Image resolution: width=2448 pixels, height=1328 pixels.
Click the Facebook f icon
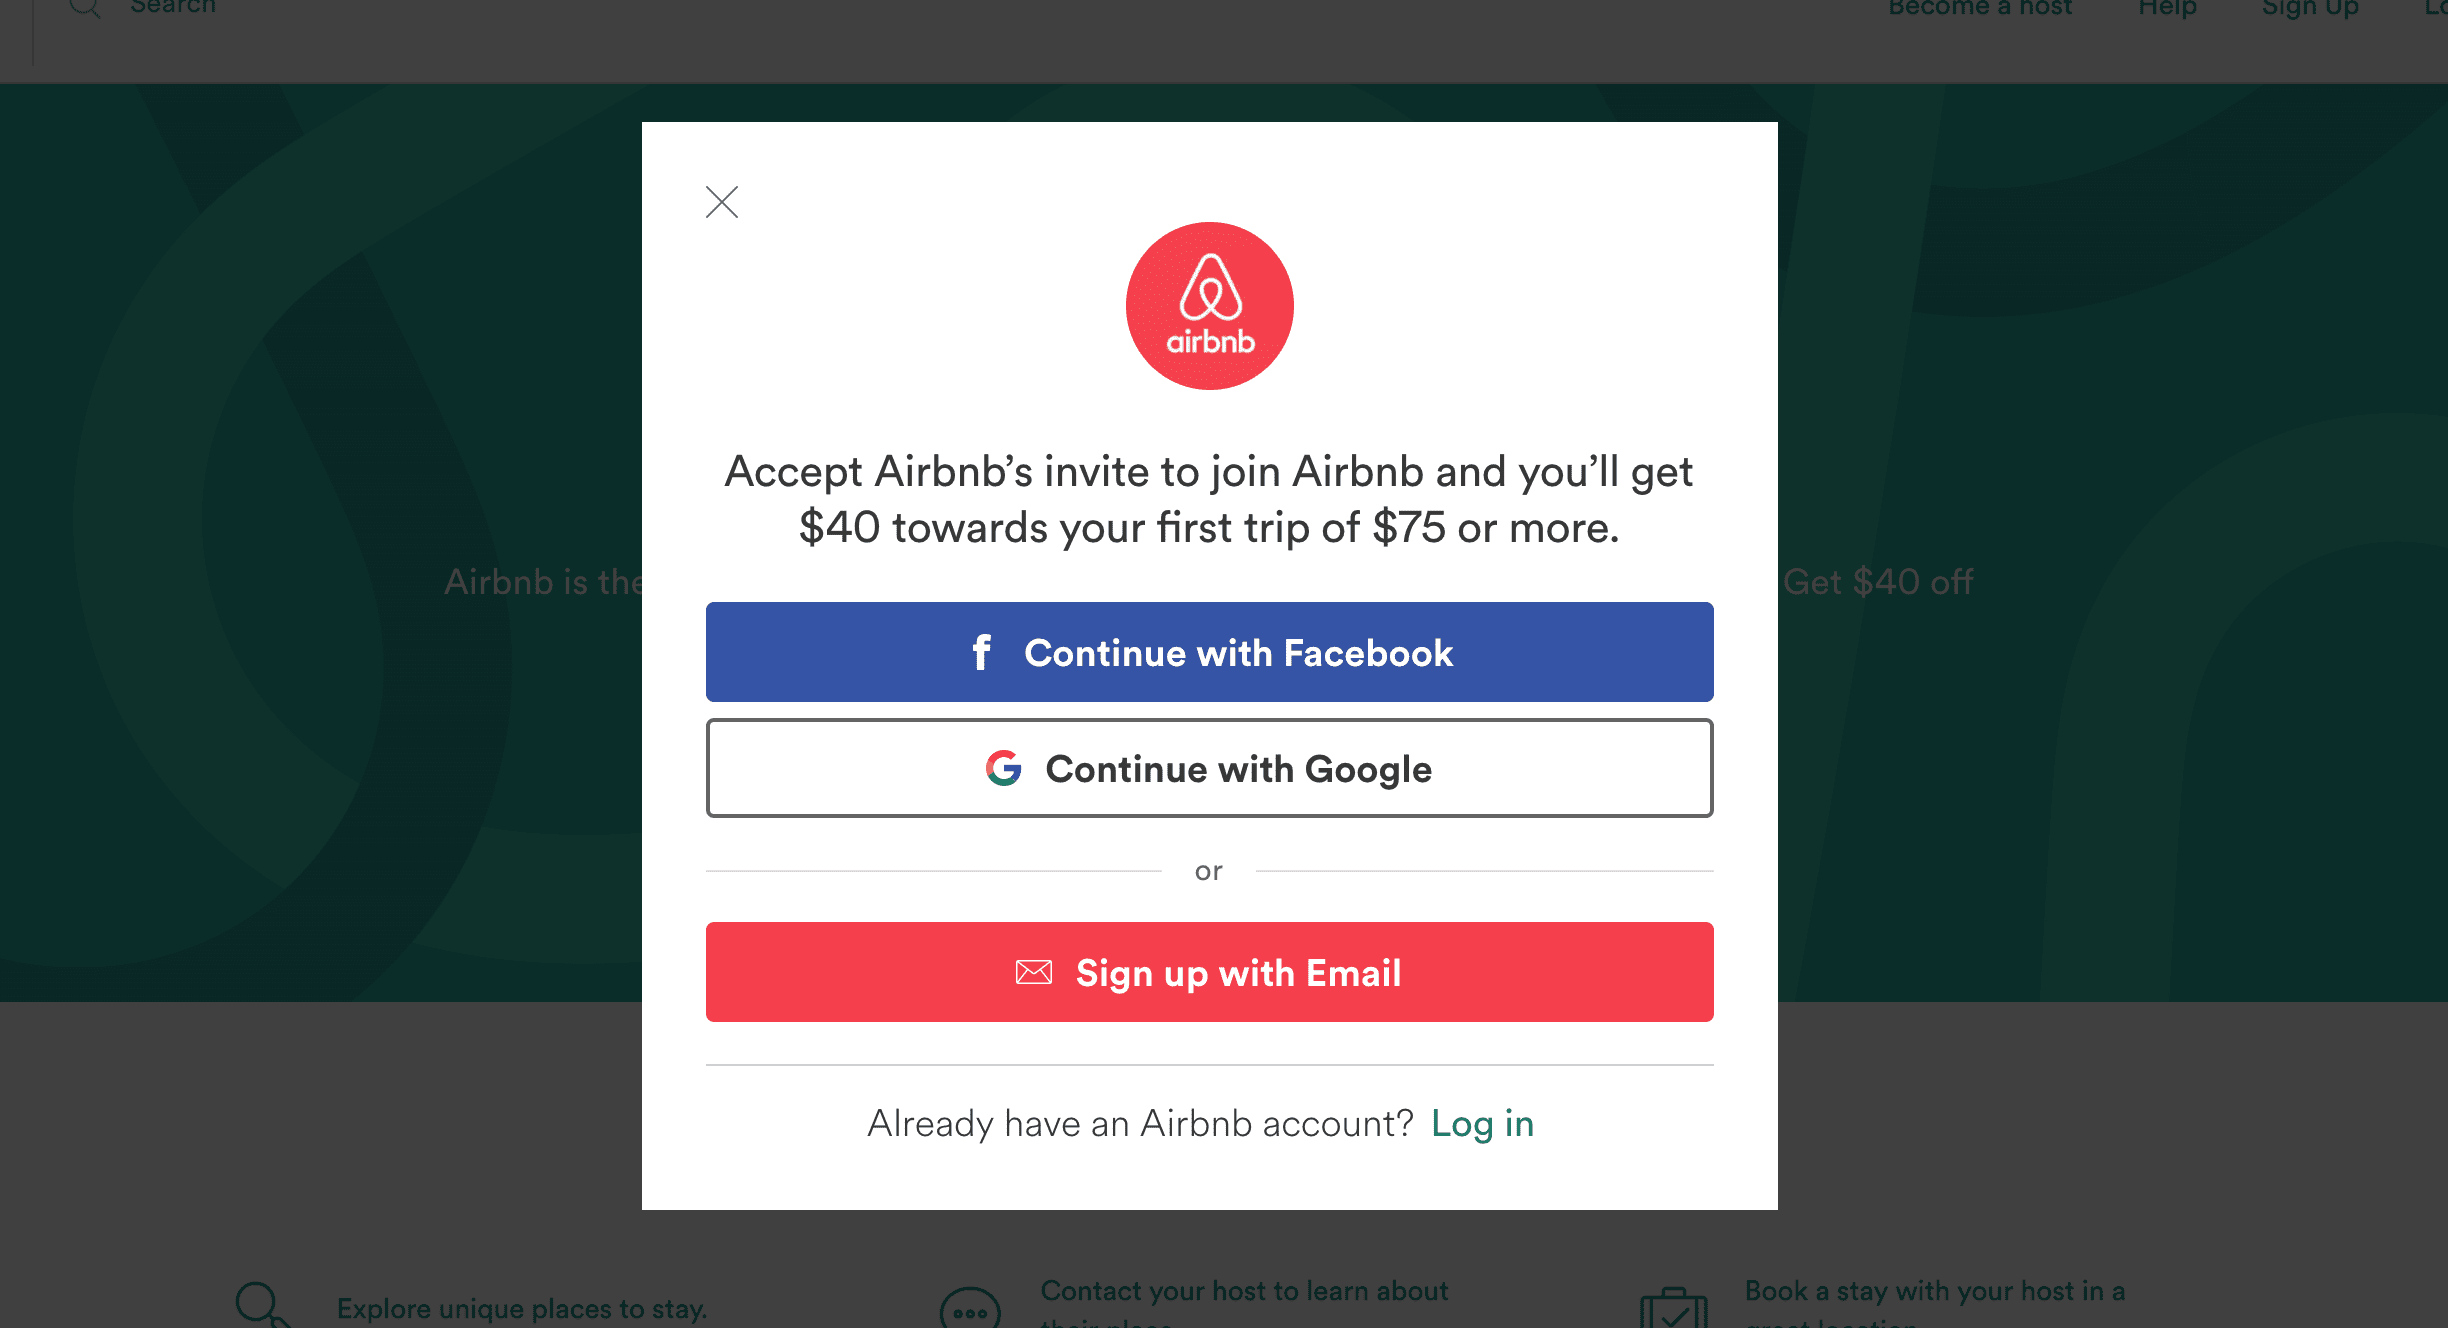(x=982, y=652)
